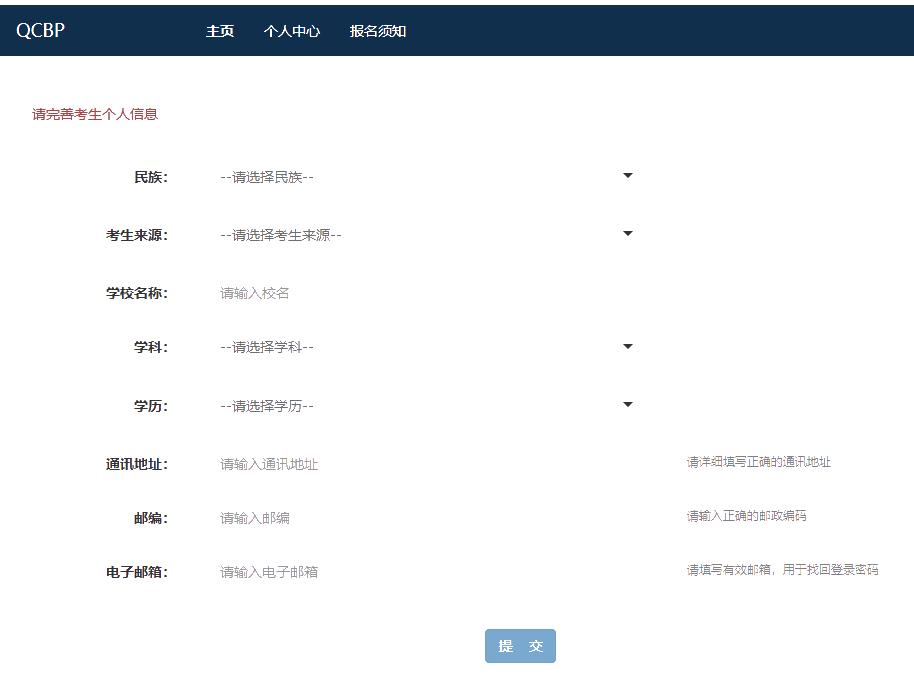Screen dimensions: 914x689
Task: Click the arrow icon of 学科 dropdown
Action: (628, 347)
